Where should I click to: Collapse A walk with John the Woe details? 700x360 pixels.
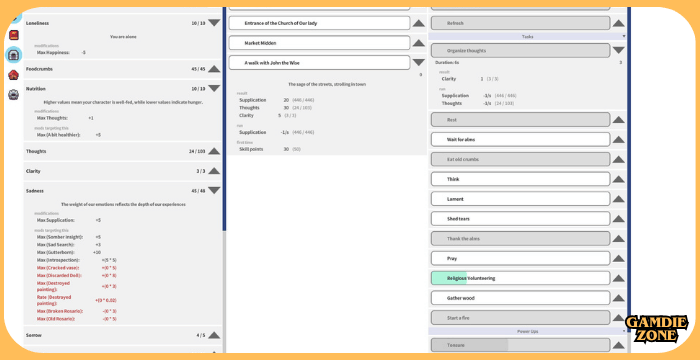pyautogui.click(x=419, y=63)
